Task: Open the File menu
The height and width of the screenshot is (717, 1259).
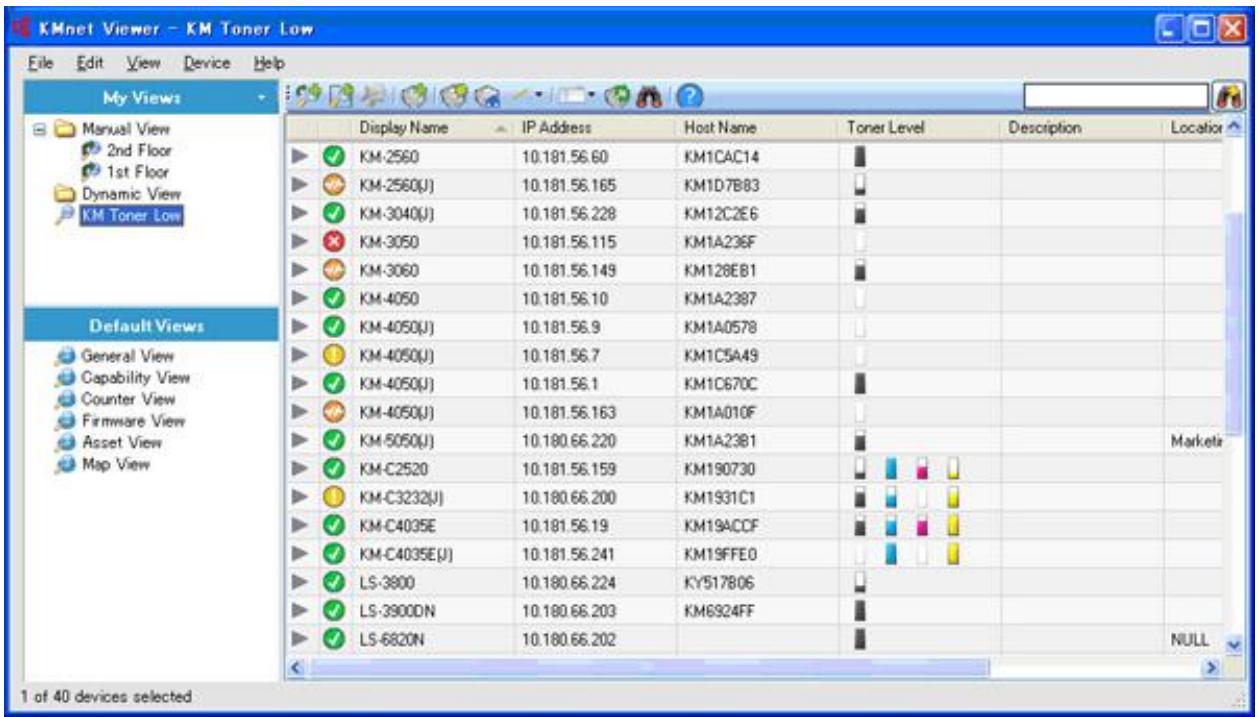Action: [x=38, y=64]
